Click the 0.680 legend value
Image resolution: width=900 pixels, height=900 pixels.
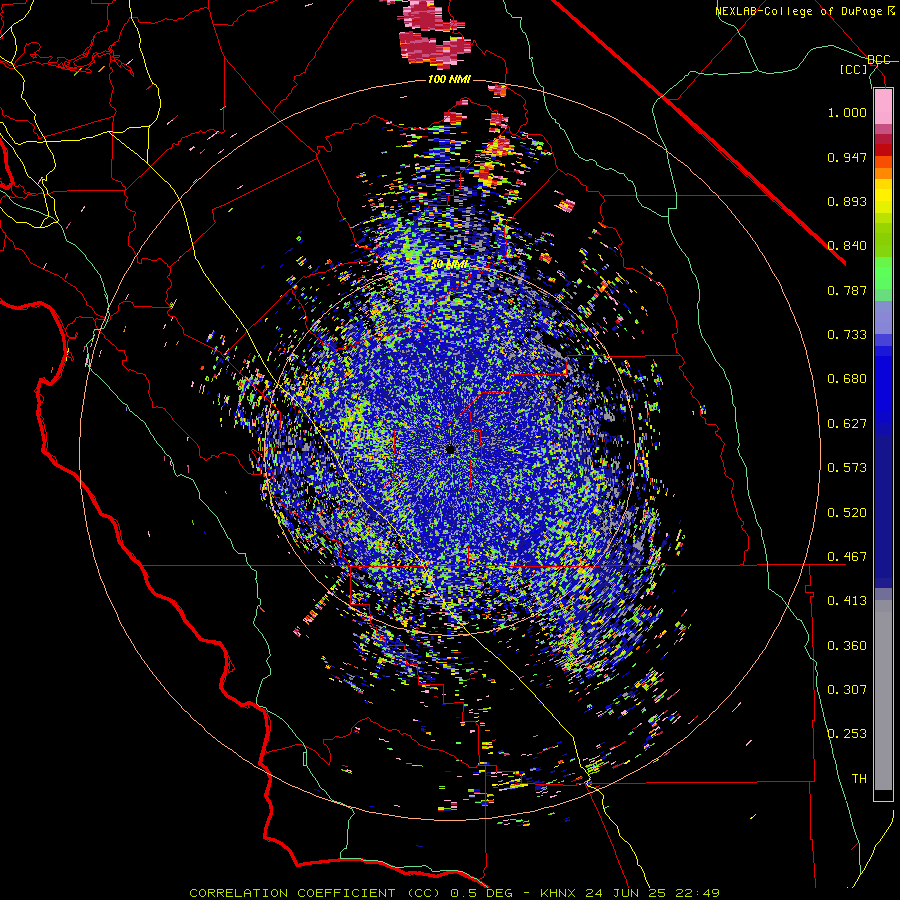pos(847,379)
